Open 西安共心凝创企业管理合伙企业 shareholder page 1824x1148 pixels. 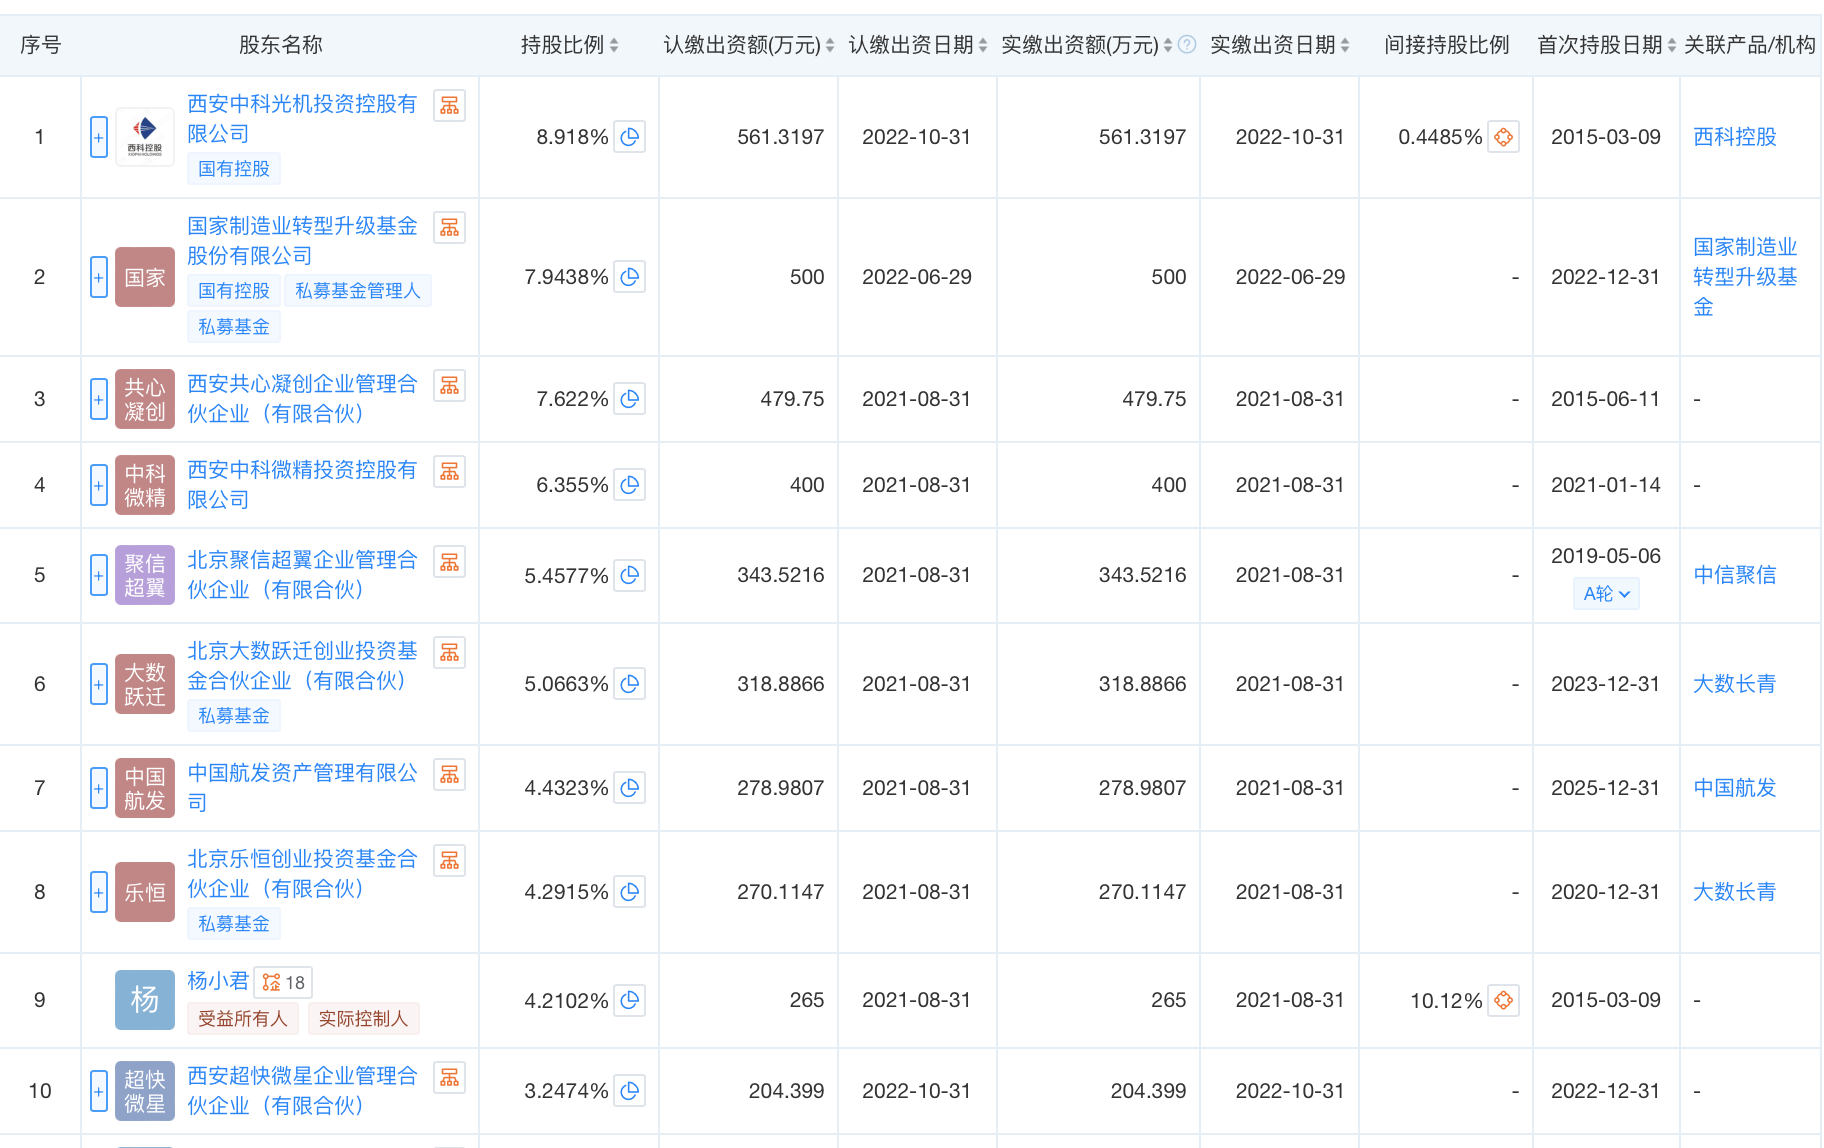[x=302, y=399]
